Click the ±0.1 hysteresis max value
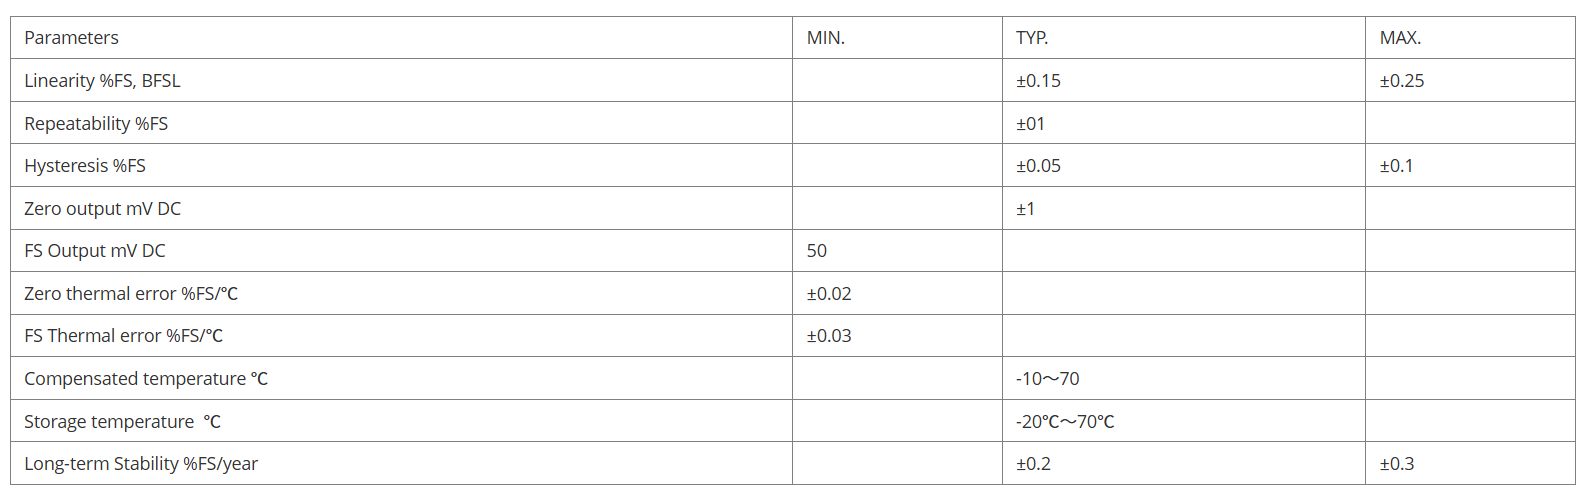This screenshot has width=1588, height=499. click(x=1396, y=166)
